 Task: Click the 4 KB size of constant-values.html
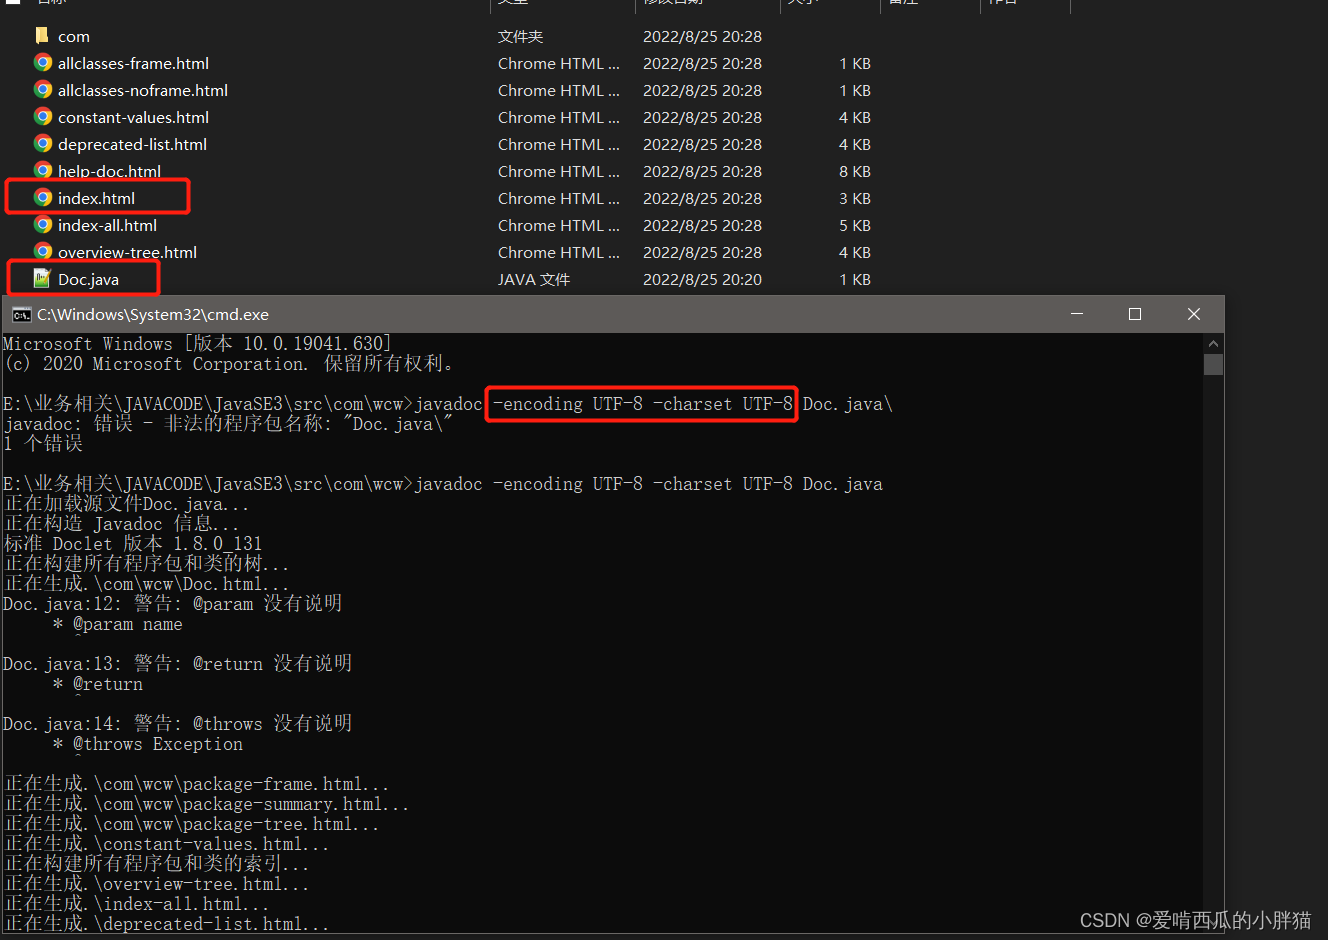click(855, 117)
